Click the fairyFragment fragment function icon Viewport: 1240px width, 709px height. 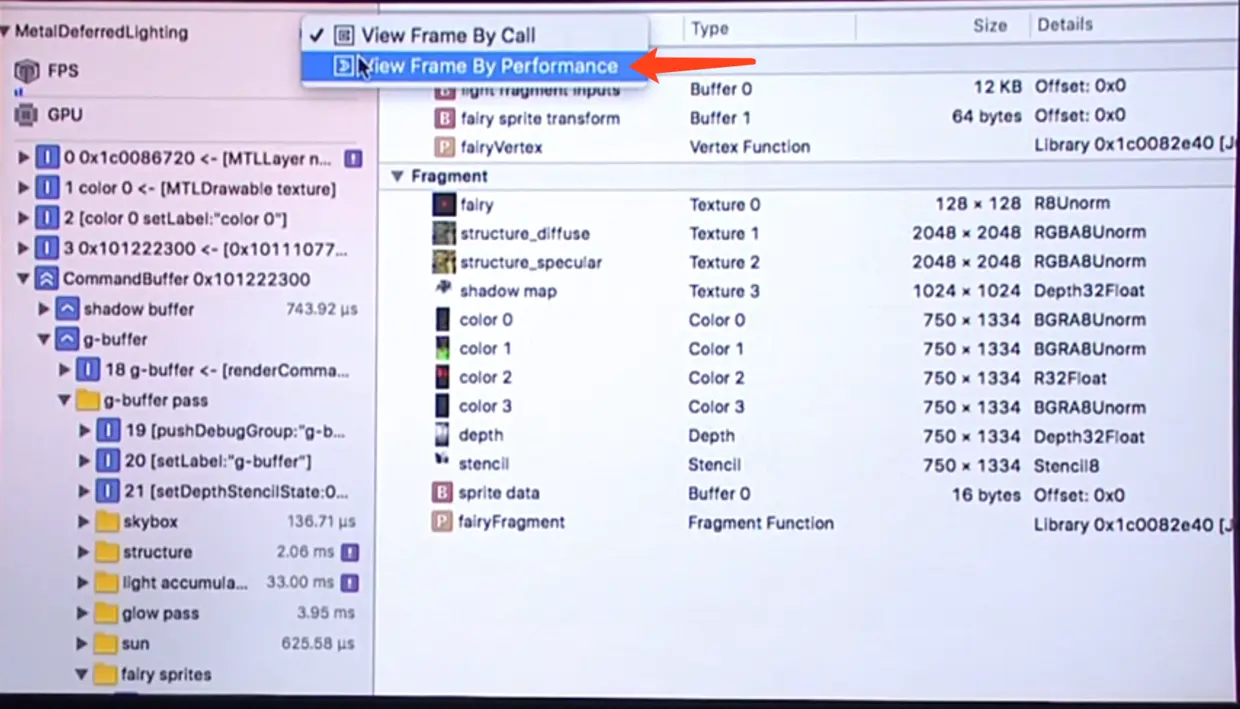point(442,522)
